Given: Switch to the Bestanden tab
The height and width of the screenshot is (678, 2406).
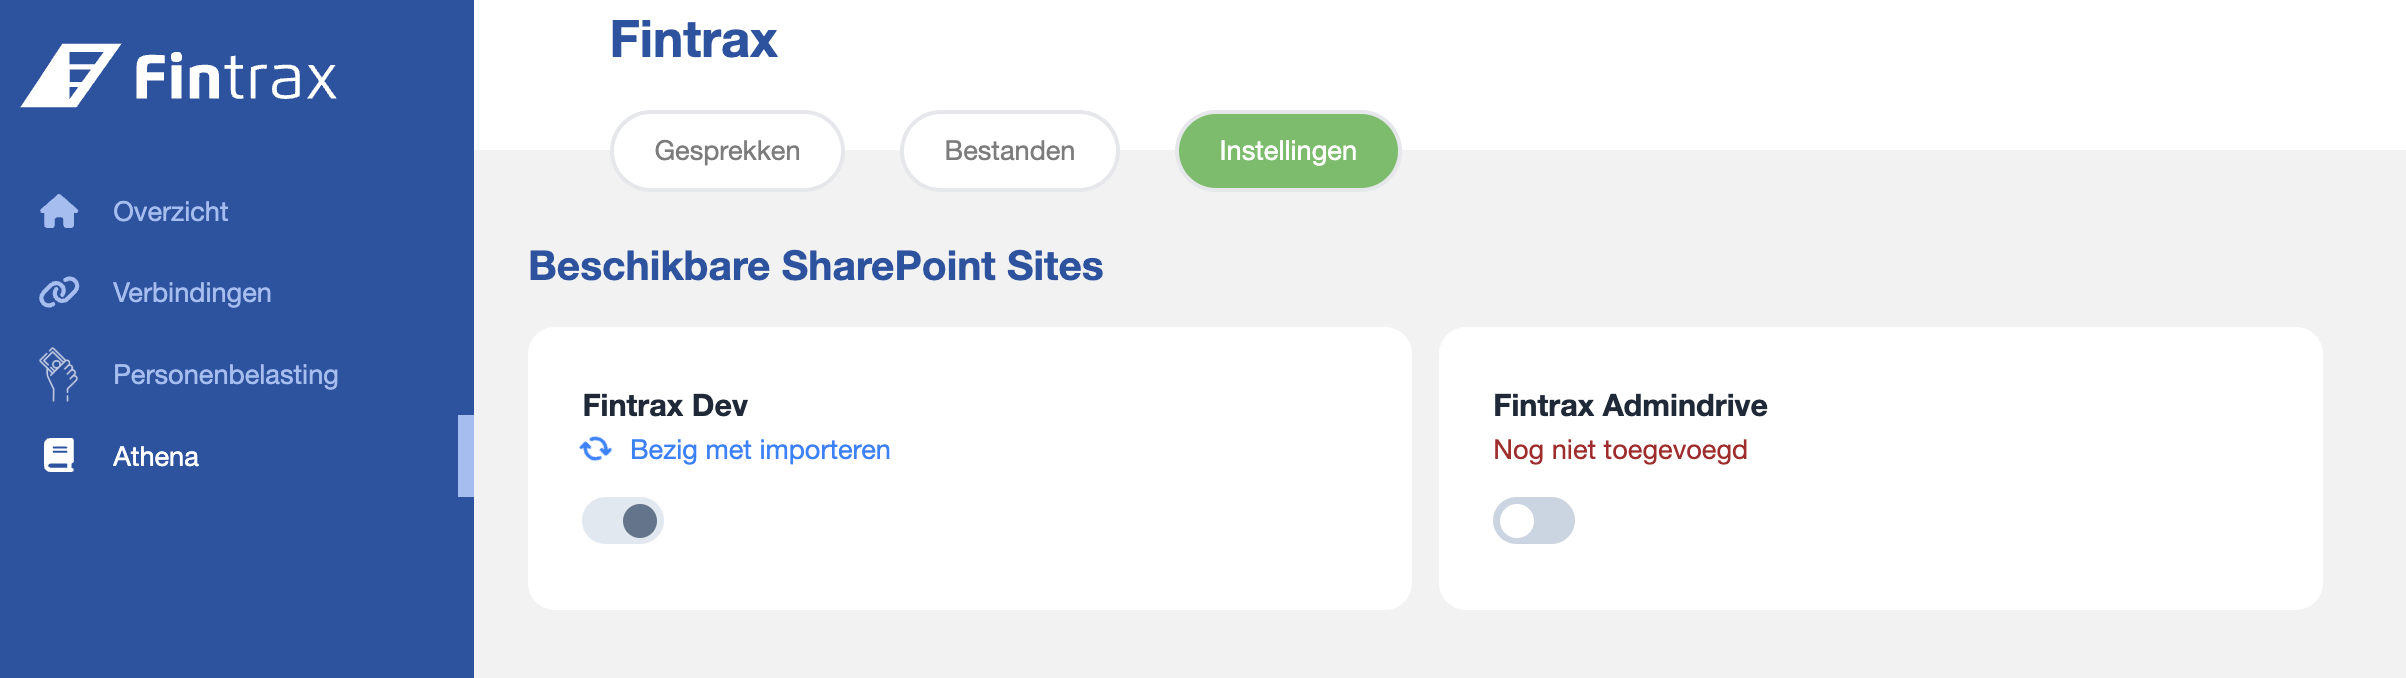Looking at the screenshot, I should click(1010, 151).
